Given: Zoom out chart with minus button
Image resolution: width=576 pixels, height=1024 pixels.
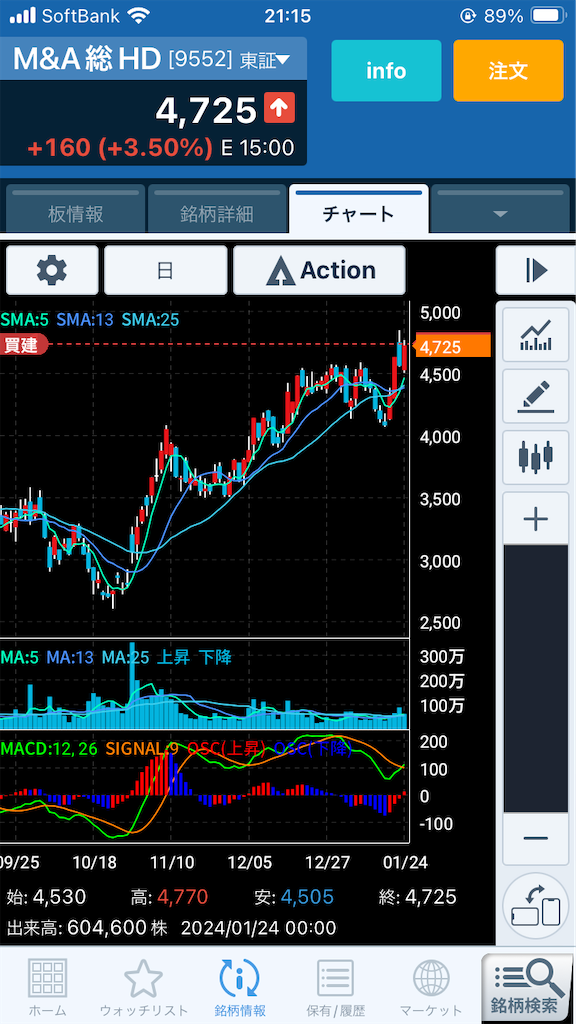Looking at the screenshot, I should [536, 839].
